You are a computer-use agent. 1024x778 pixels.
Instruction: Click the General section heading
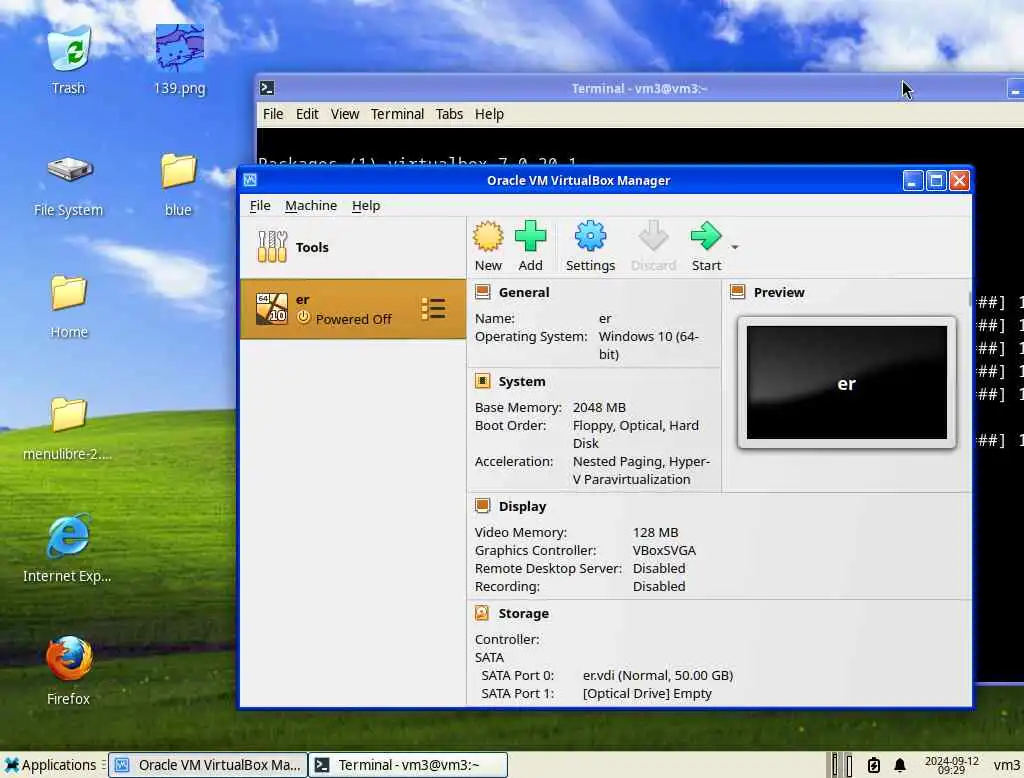click(524, 292)
